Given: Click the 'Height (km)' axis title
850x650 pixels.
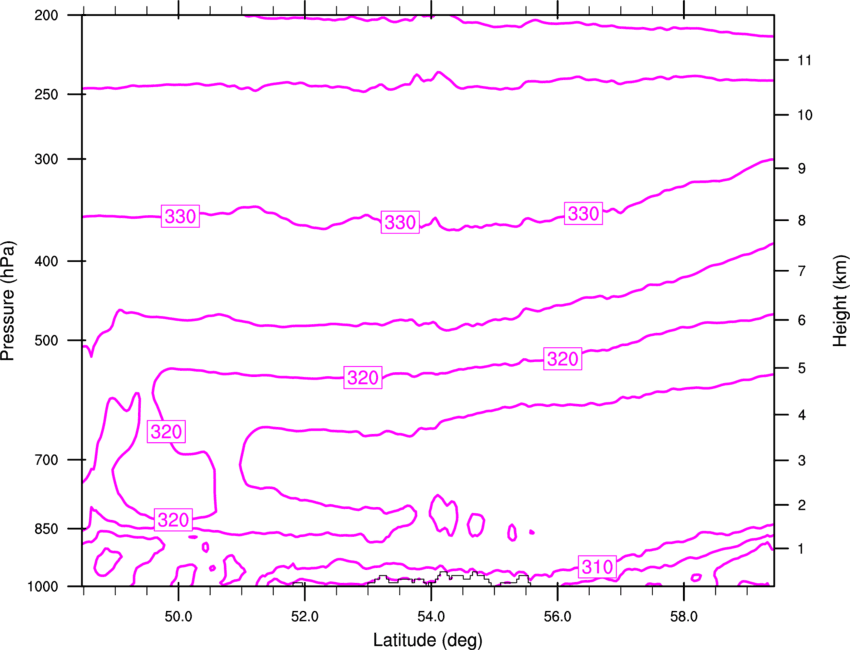Looking at the screenshot, I should [x=841, y=301].
